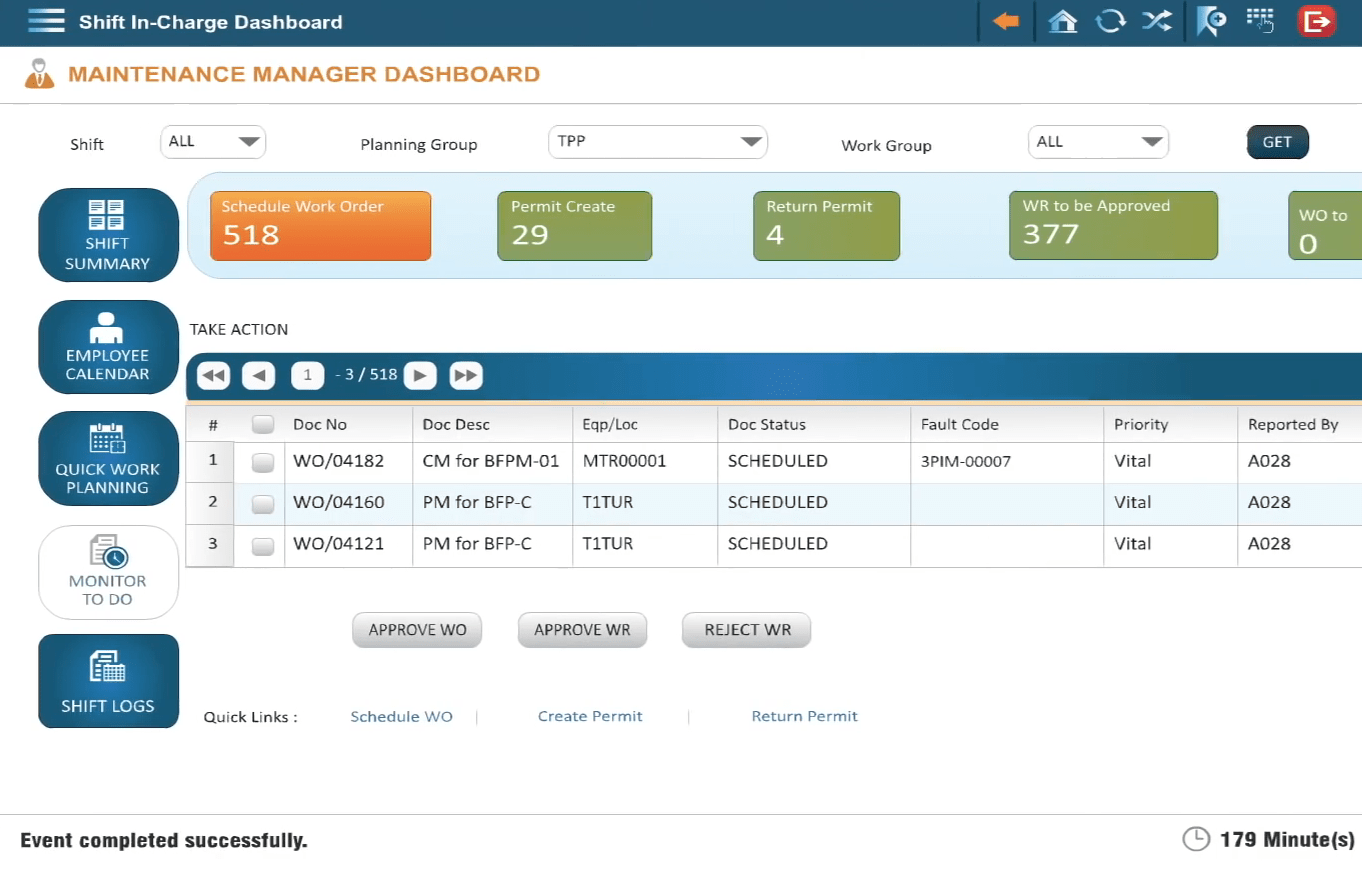The height and width of the screenshot is (870, 1362).
Task: Expand the Work Group dropdown
Action: [1097, 142]
